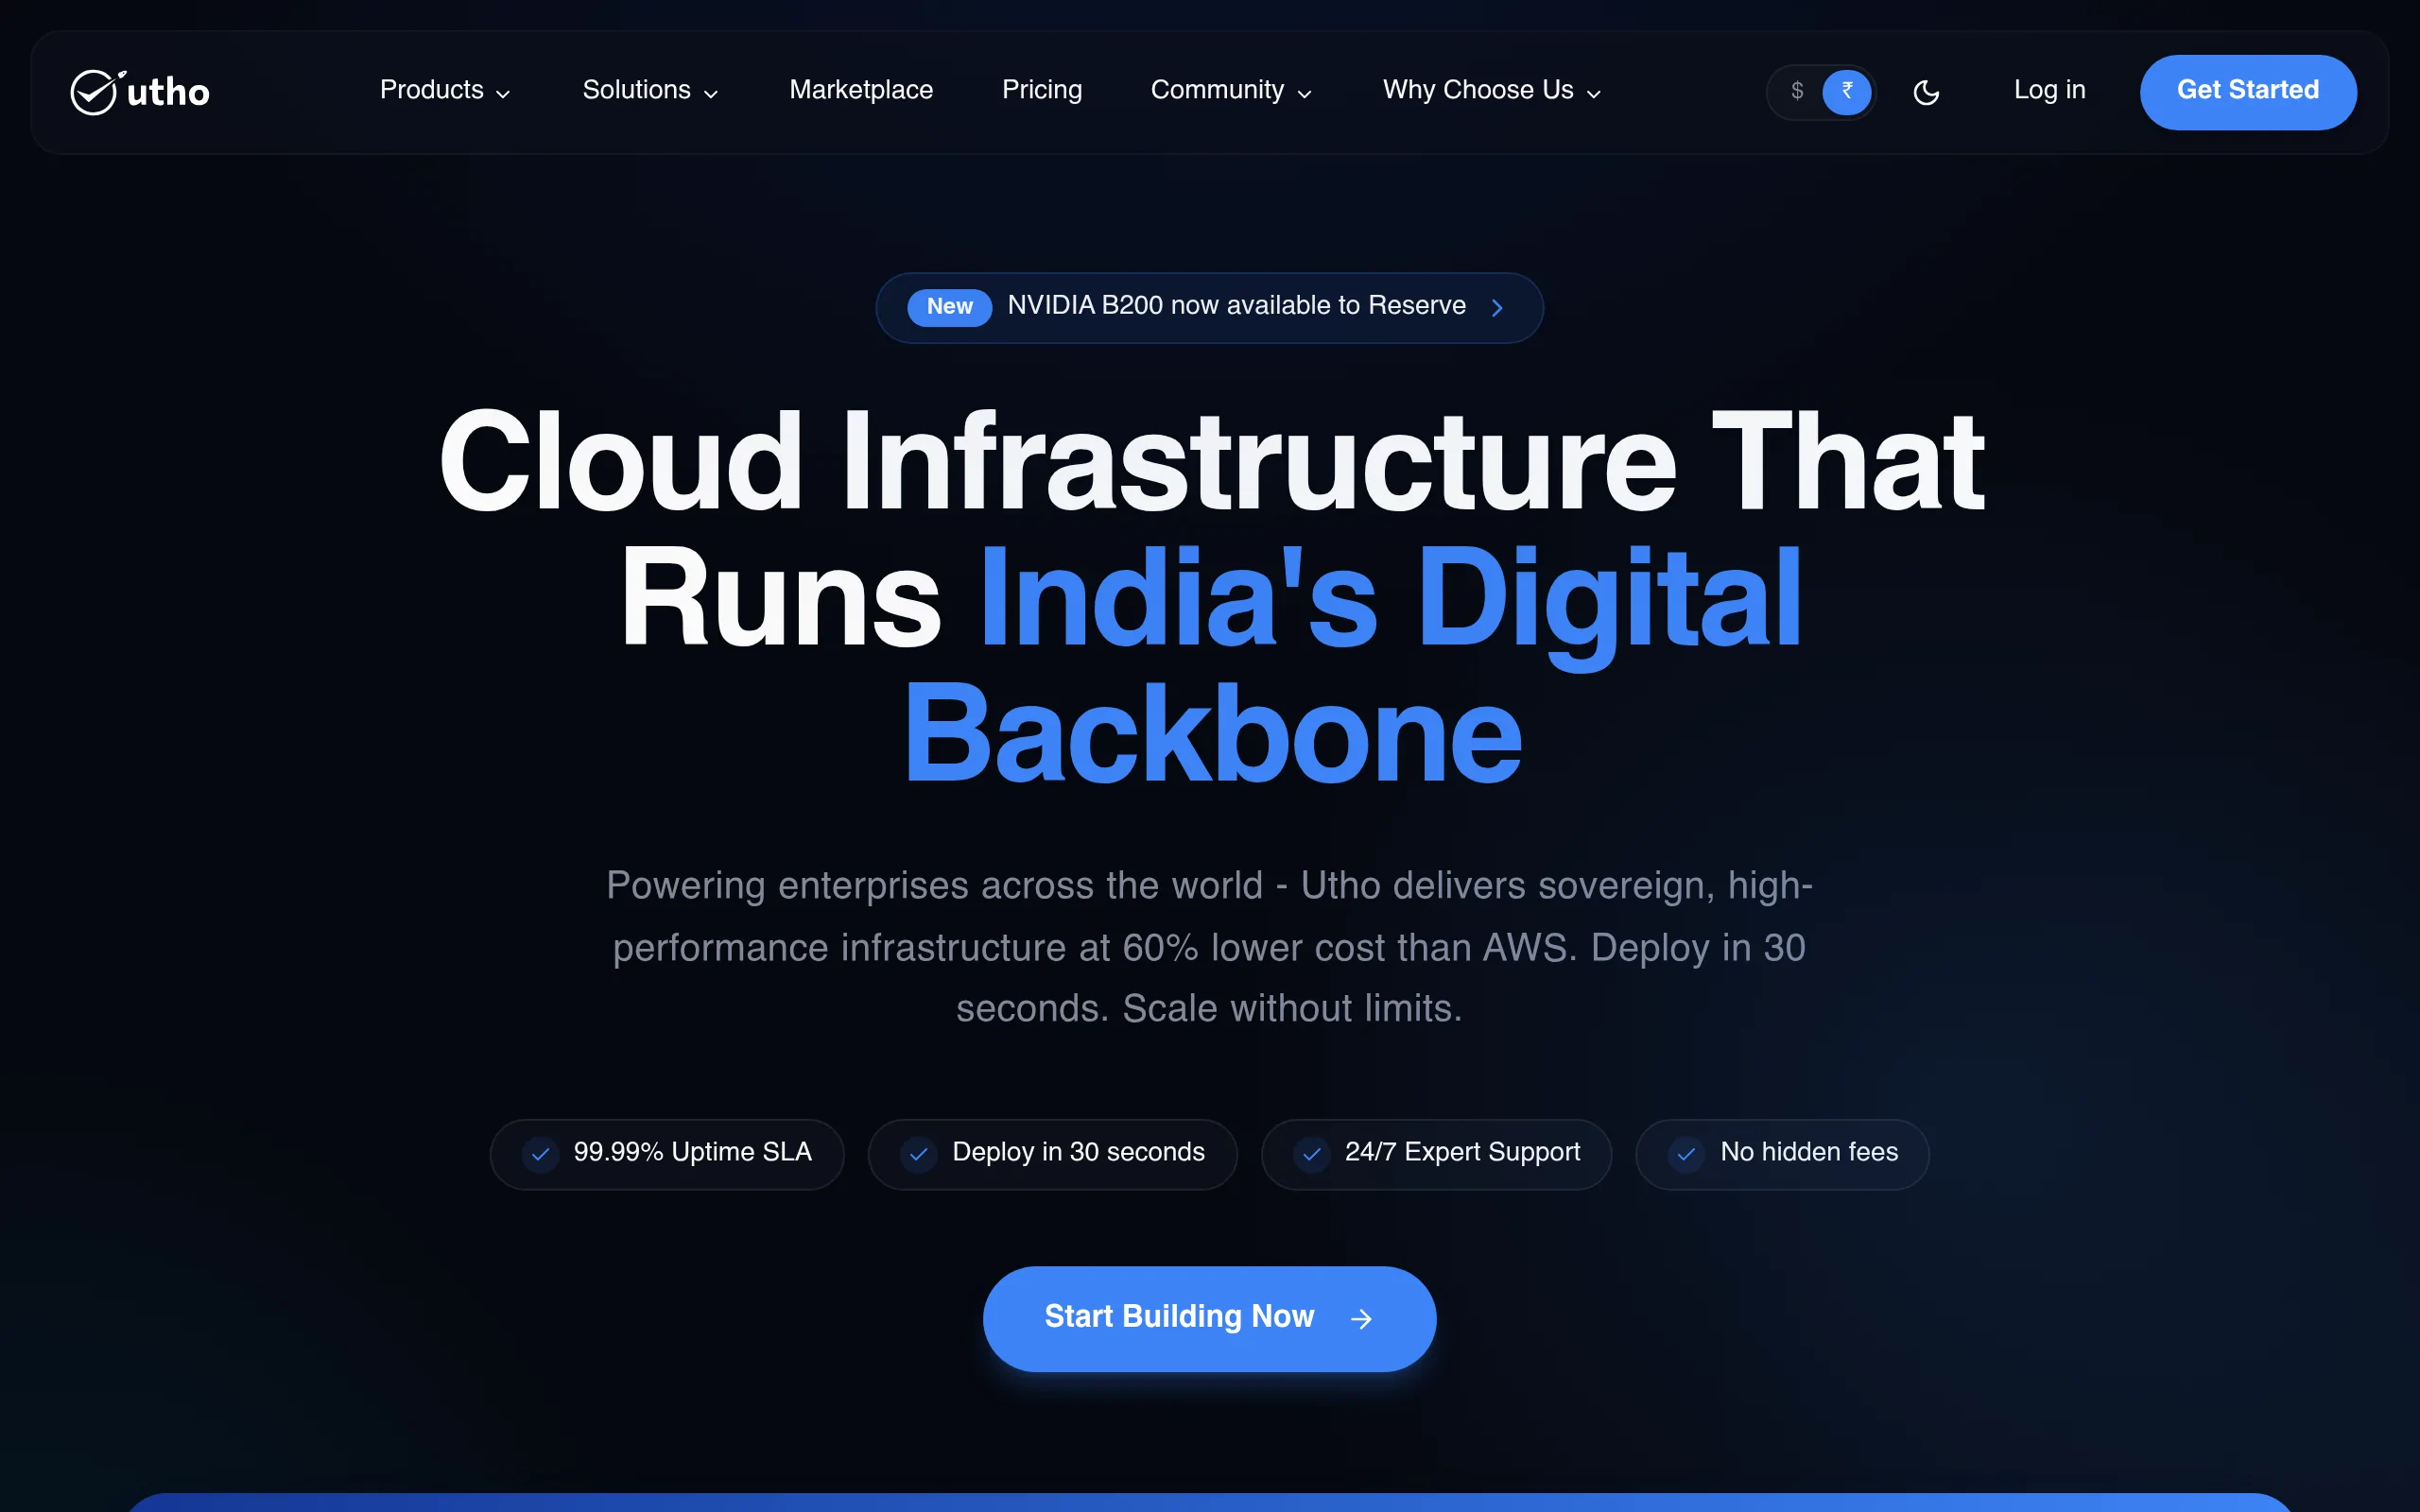Switch currency to dollar
The height and width of the screenshot is (1512, 2420).
click(x=1797, y=91)
